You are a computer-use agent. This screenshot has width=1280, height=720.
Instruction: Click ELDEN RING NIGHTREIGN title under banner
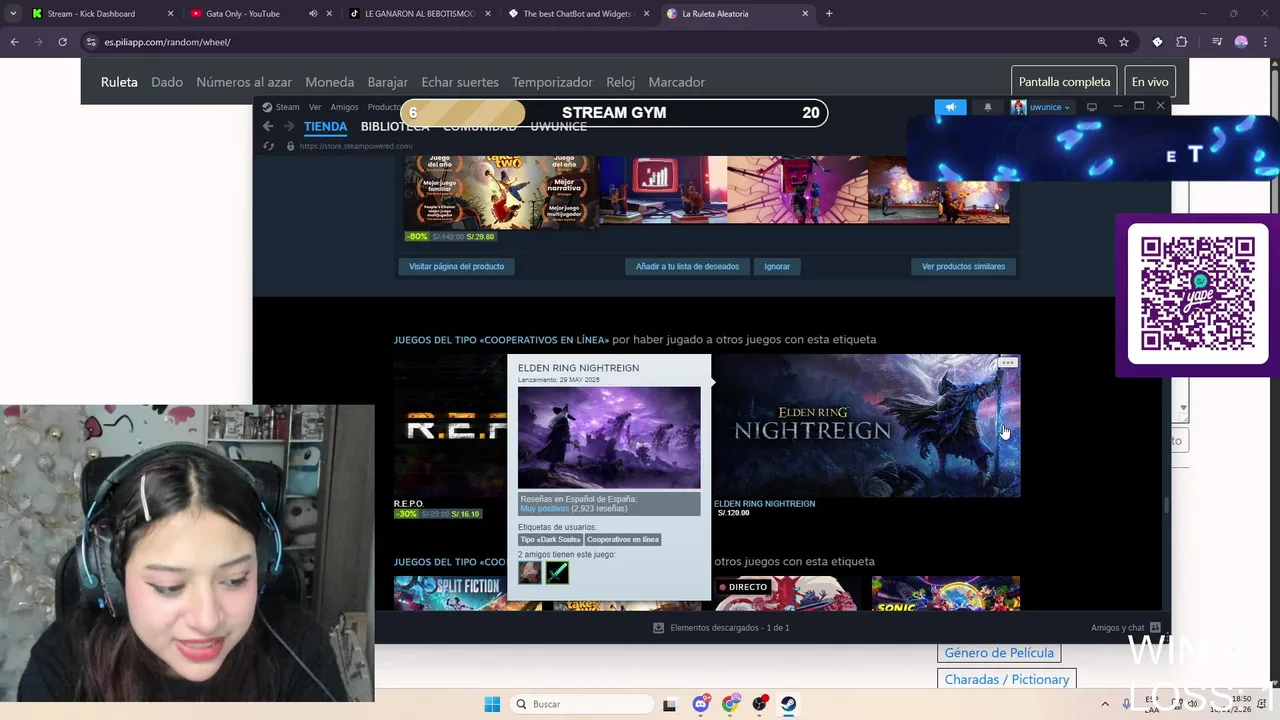pyautogui.click(x=764, y=504)
